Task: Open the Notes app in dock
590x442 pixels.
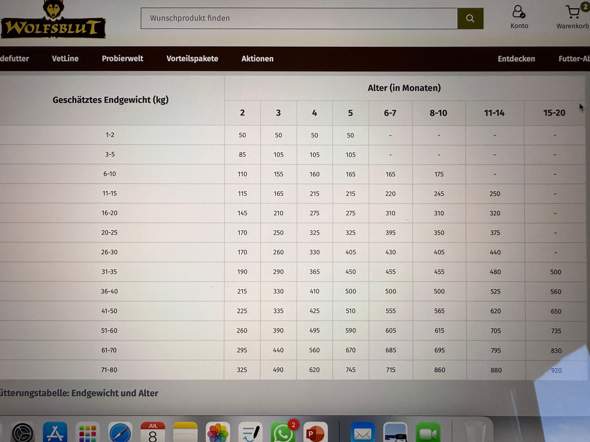Action: click(x=185, y=433)
